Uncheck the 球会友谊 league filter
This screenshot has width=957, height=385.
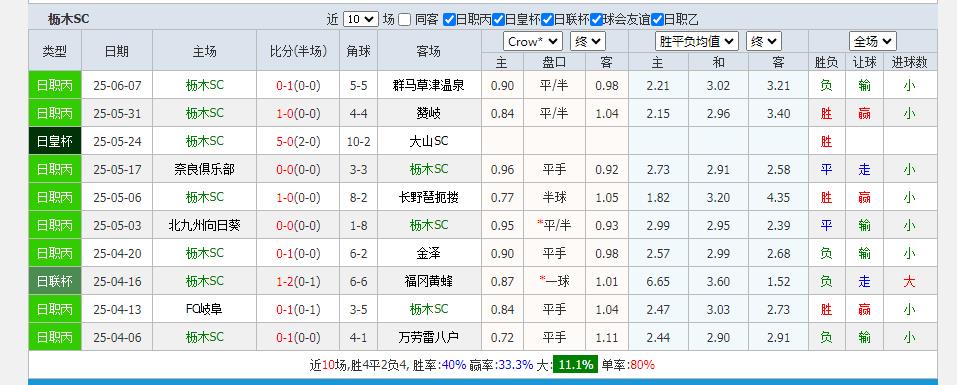tap(596, 20)
